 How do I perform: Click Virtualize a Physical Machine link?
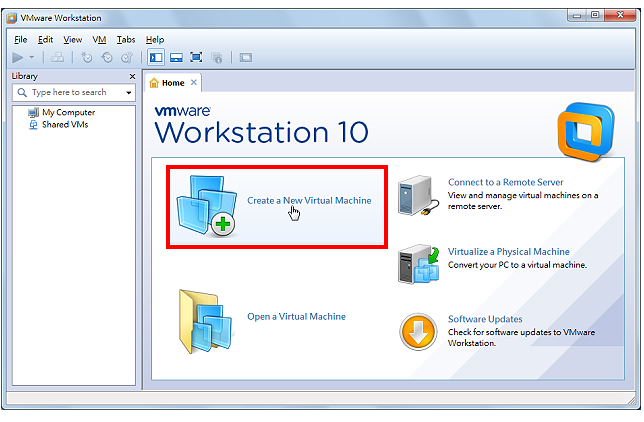click(508, 251)
